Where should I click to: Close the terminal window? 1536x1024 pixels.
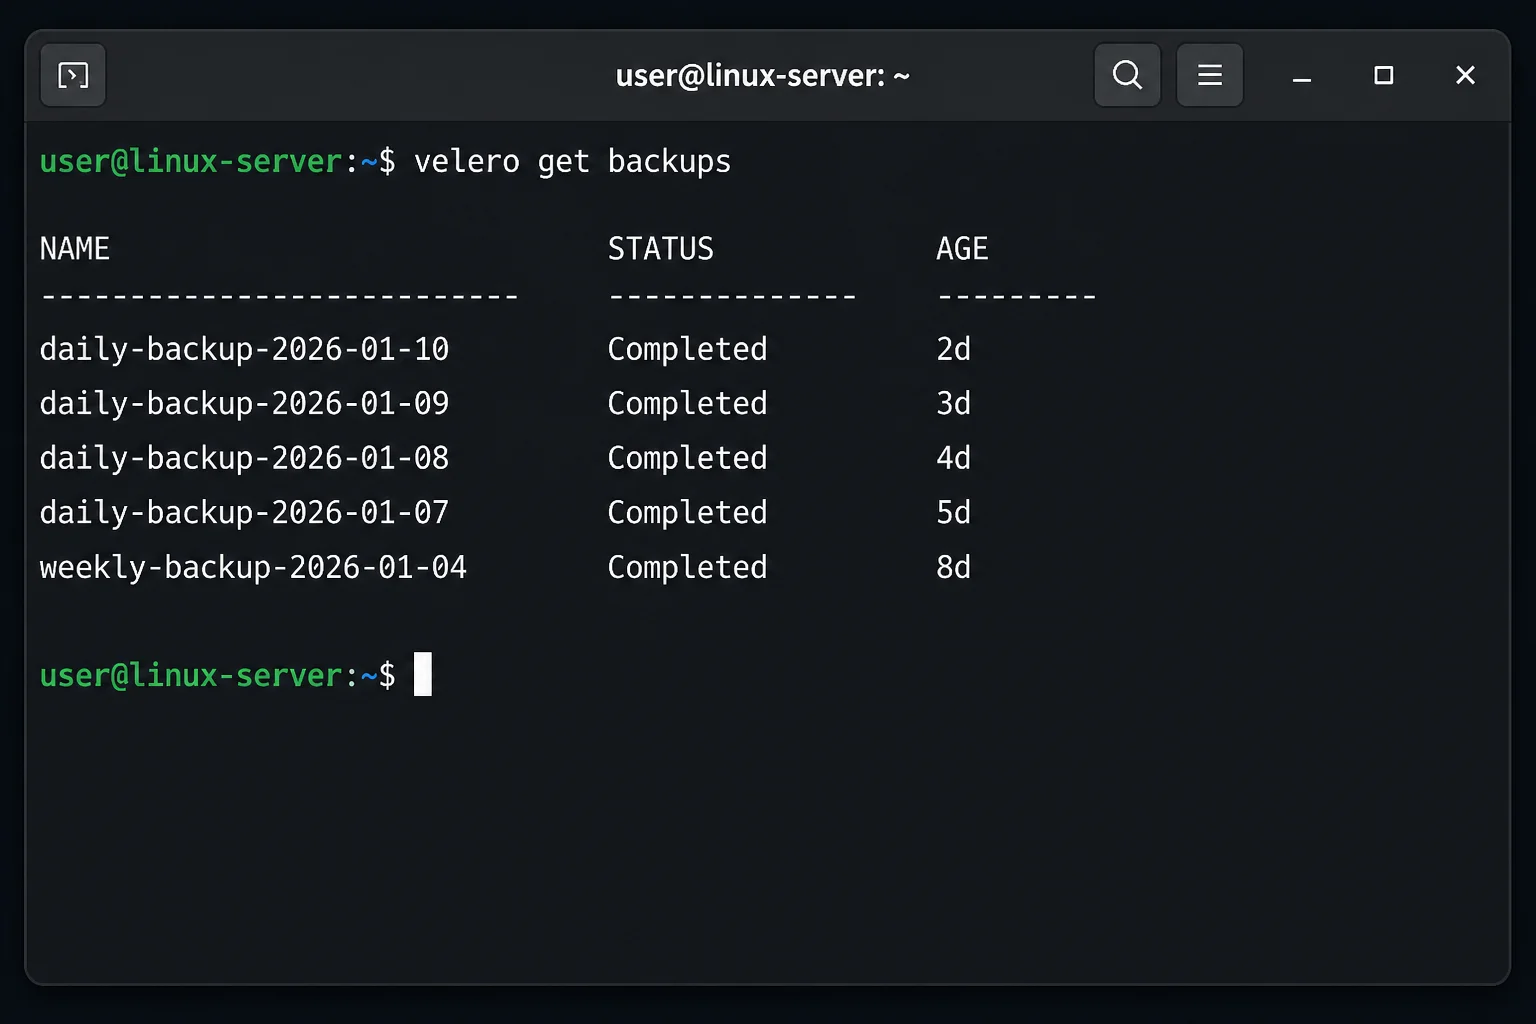(1465, 75)
